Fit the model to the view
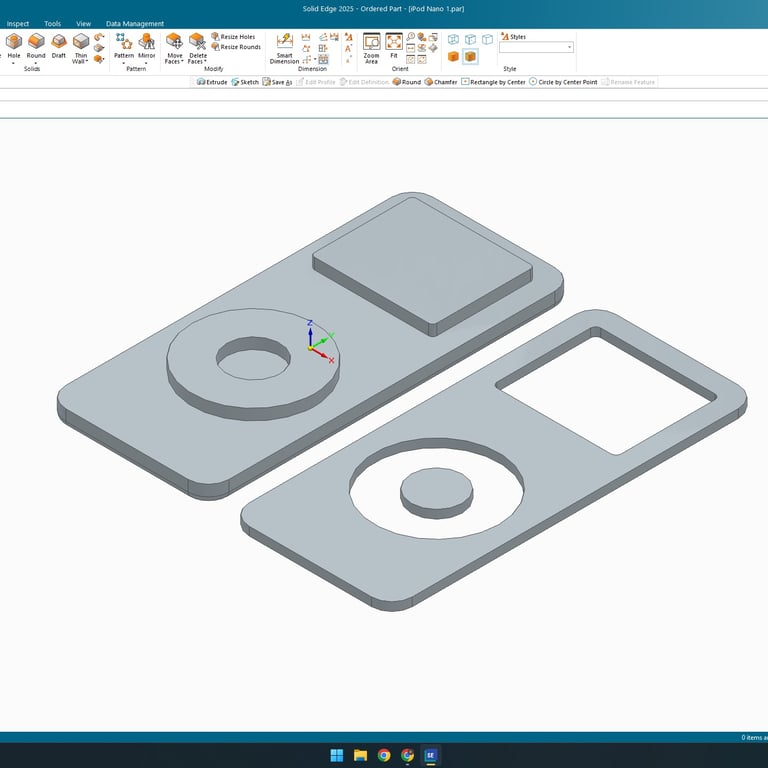The height and width of the screenshot is (768, 768). pyautogui.click(x=394, y=46)
